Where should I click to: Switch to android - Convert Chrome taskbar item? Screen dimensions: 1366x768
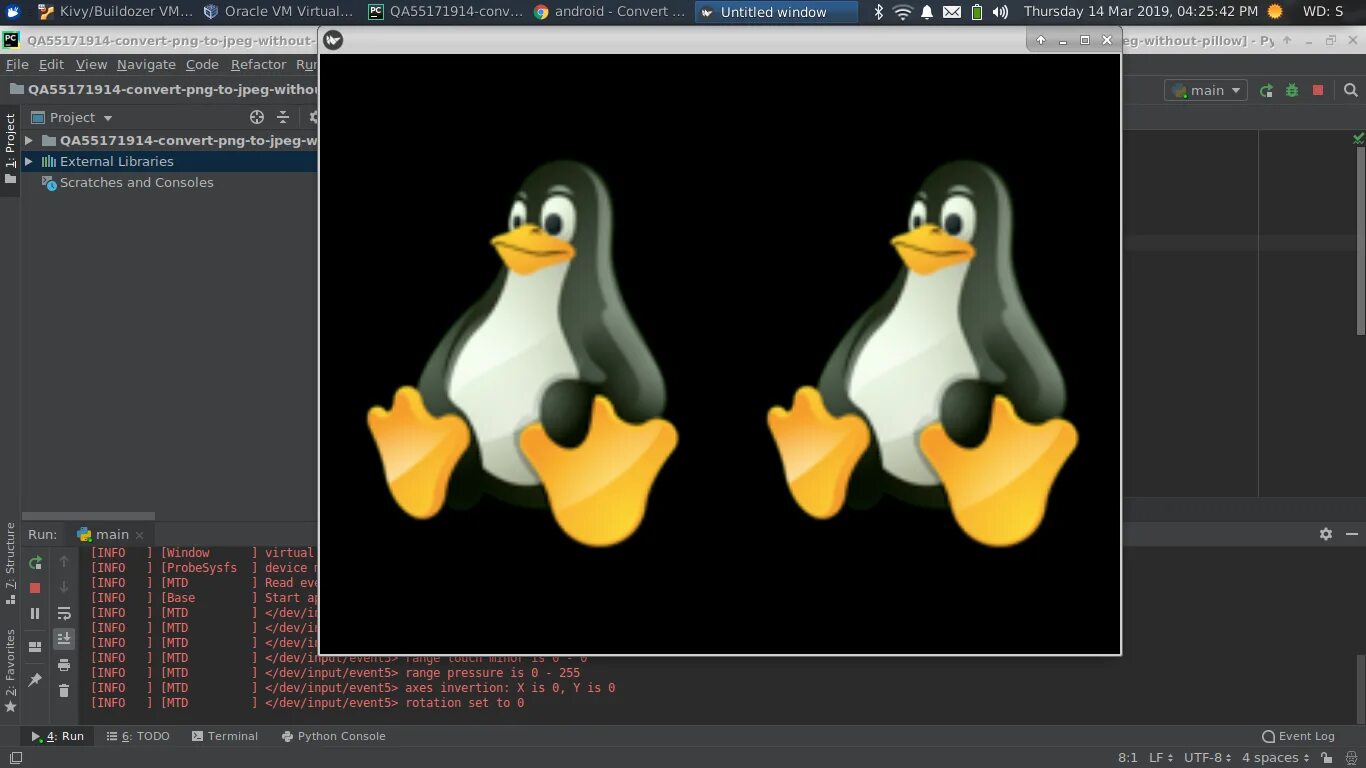coord(609,12)
